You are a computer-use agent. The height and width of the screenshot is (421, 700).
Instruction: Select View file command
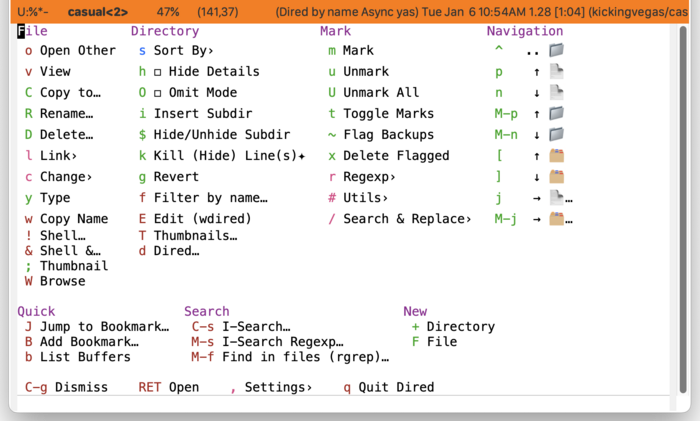tap(55, 71)
